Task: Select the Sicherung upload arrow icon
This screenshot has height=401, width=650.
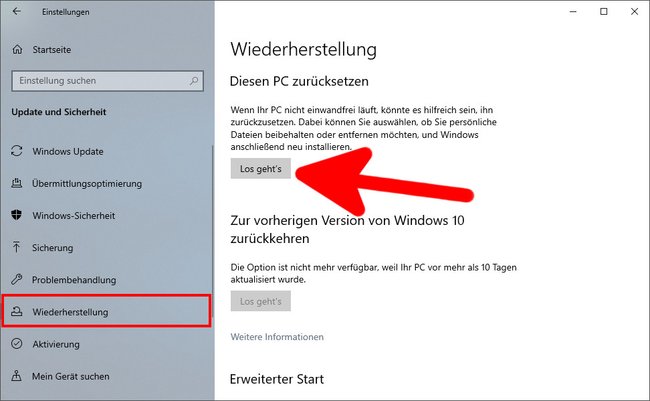Action: (x=17, y=247)
